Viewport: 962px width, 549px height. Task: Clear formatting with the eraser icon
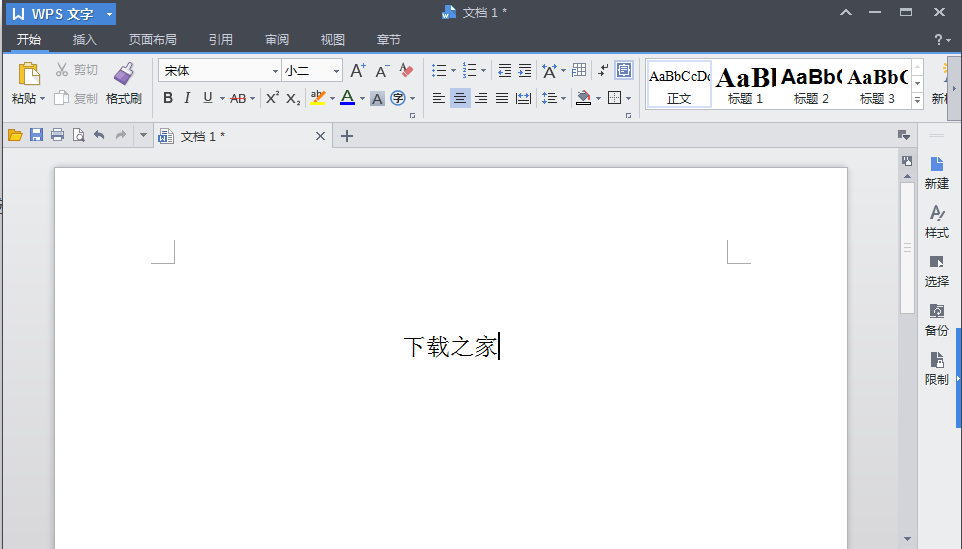(x=406, y=71)
